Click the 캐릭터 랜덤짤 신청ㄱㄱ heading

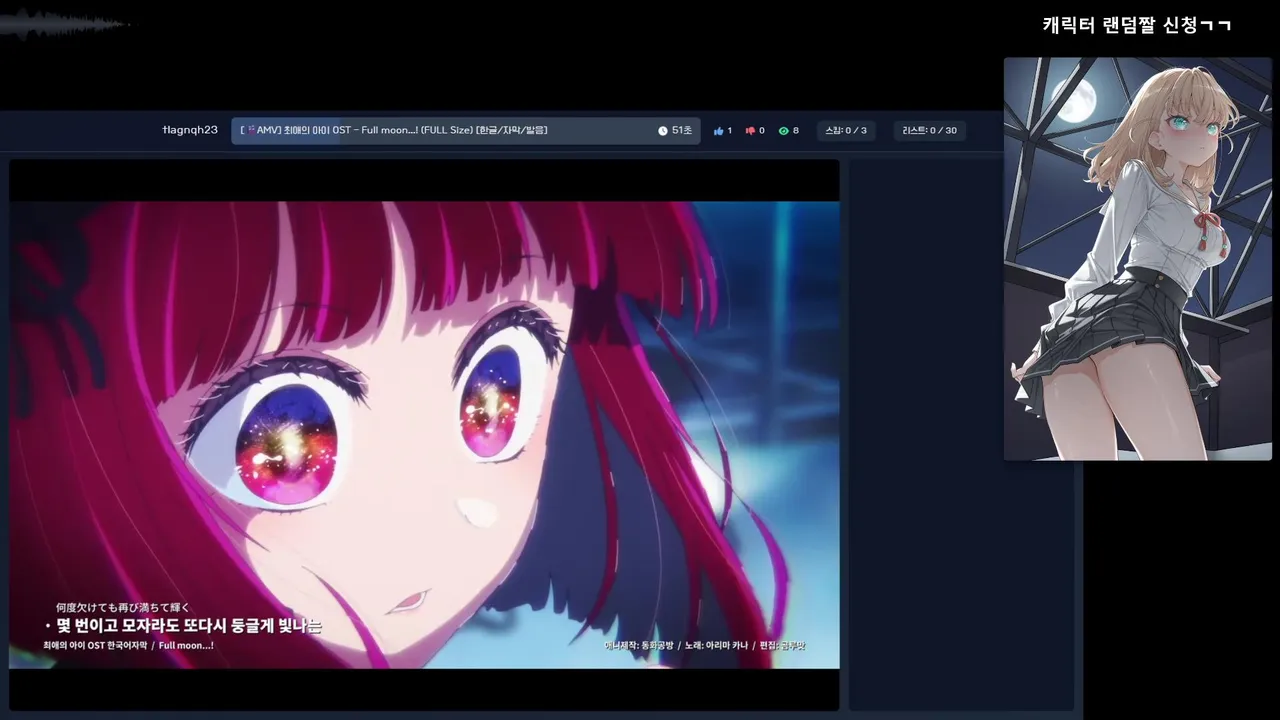coord(1137,25)
